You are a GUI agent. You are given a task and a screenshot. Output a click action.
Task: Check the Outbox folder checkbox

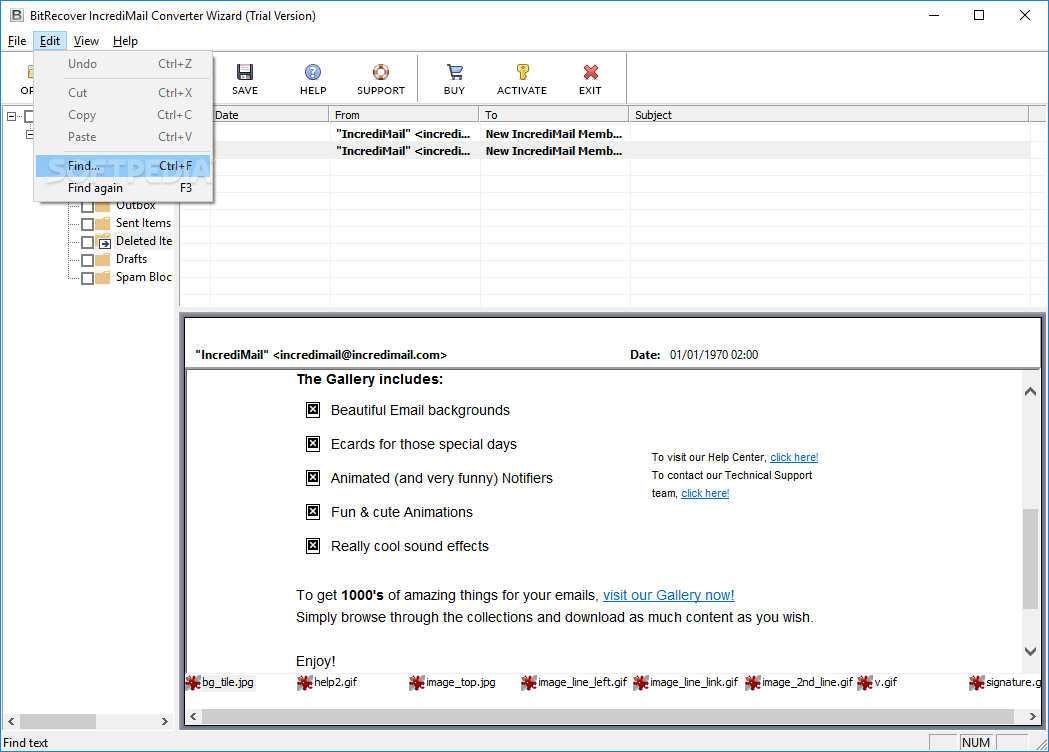pyautogui.click(x=87, y=207)
